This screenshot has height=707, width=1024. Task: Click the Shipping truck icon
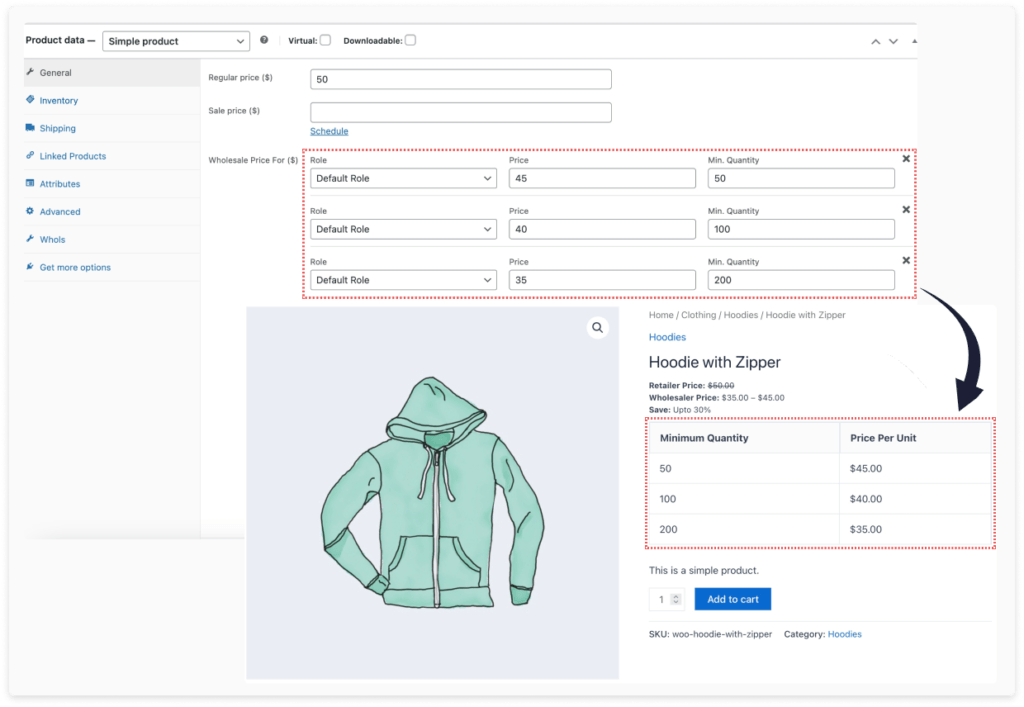tap(32, 128)
